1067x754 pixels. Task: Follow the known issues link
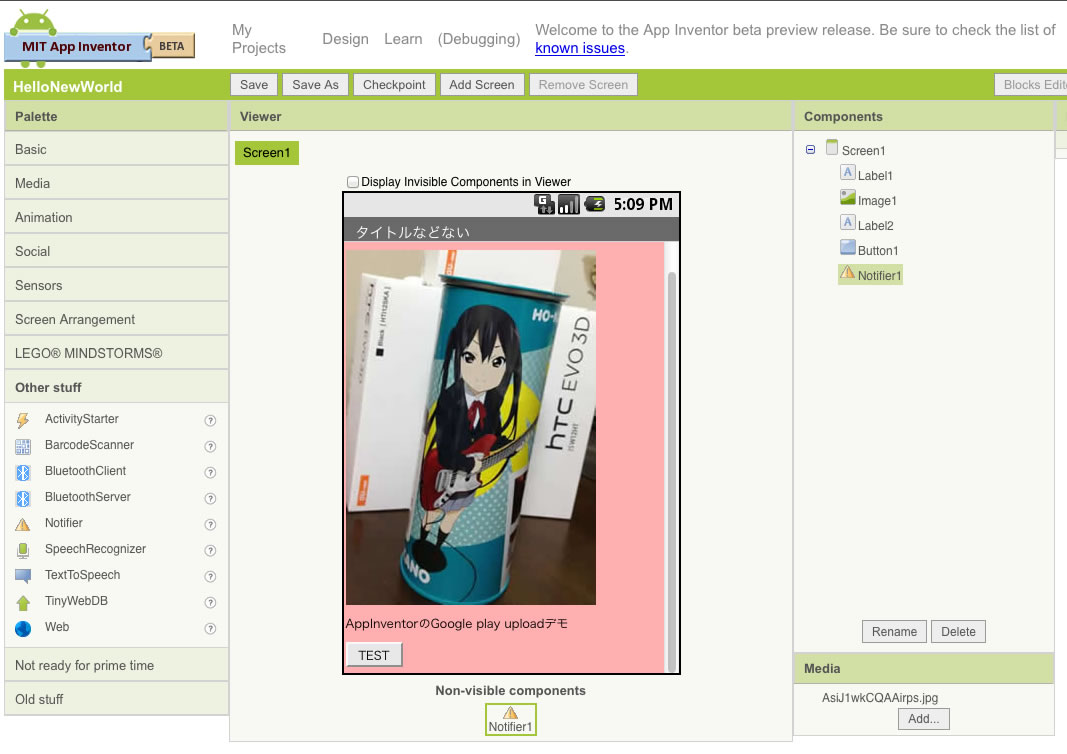click(580, 48)
